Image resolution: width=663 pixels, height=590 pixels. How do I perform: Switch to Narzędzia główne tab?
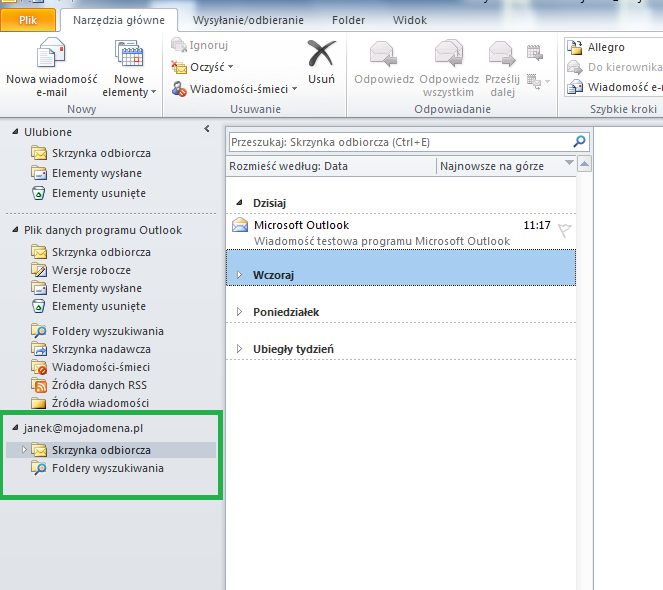pyautogui.click(x=119, y=20)
